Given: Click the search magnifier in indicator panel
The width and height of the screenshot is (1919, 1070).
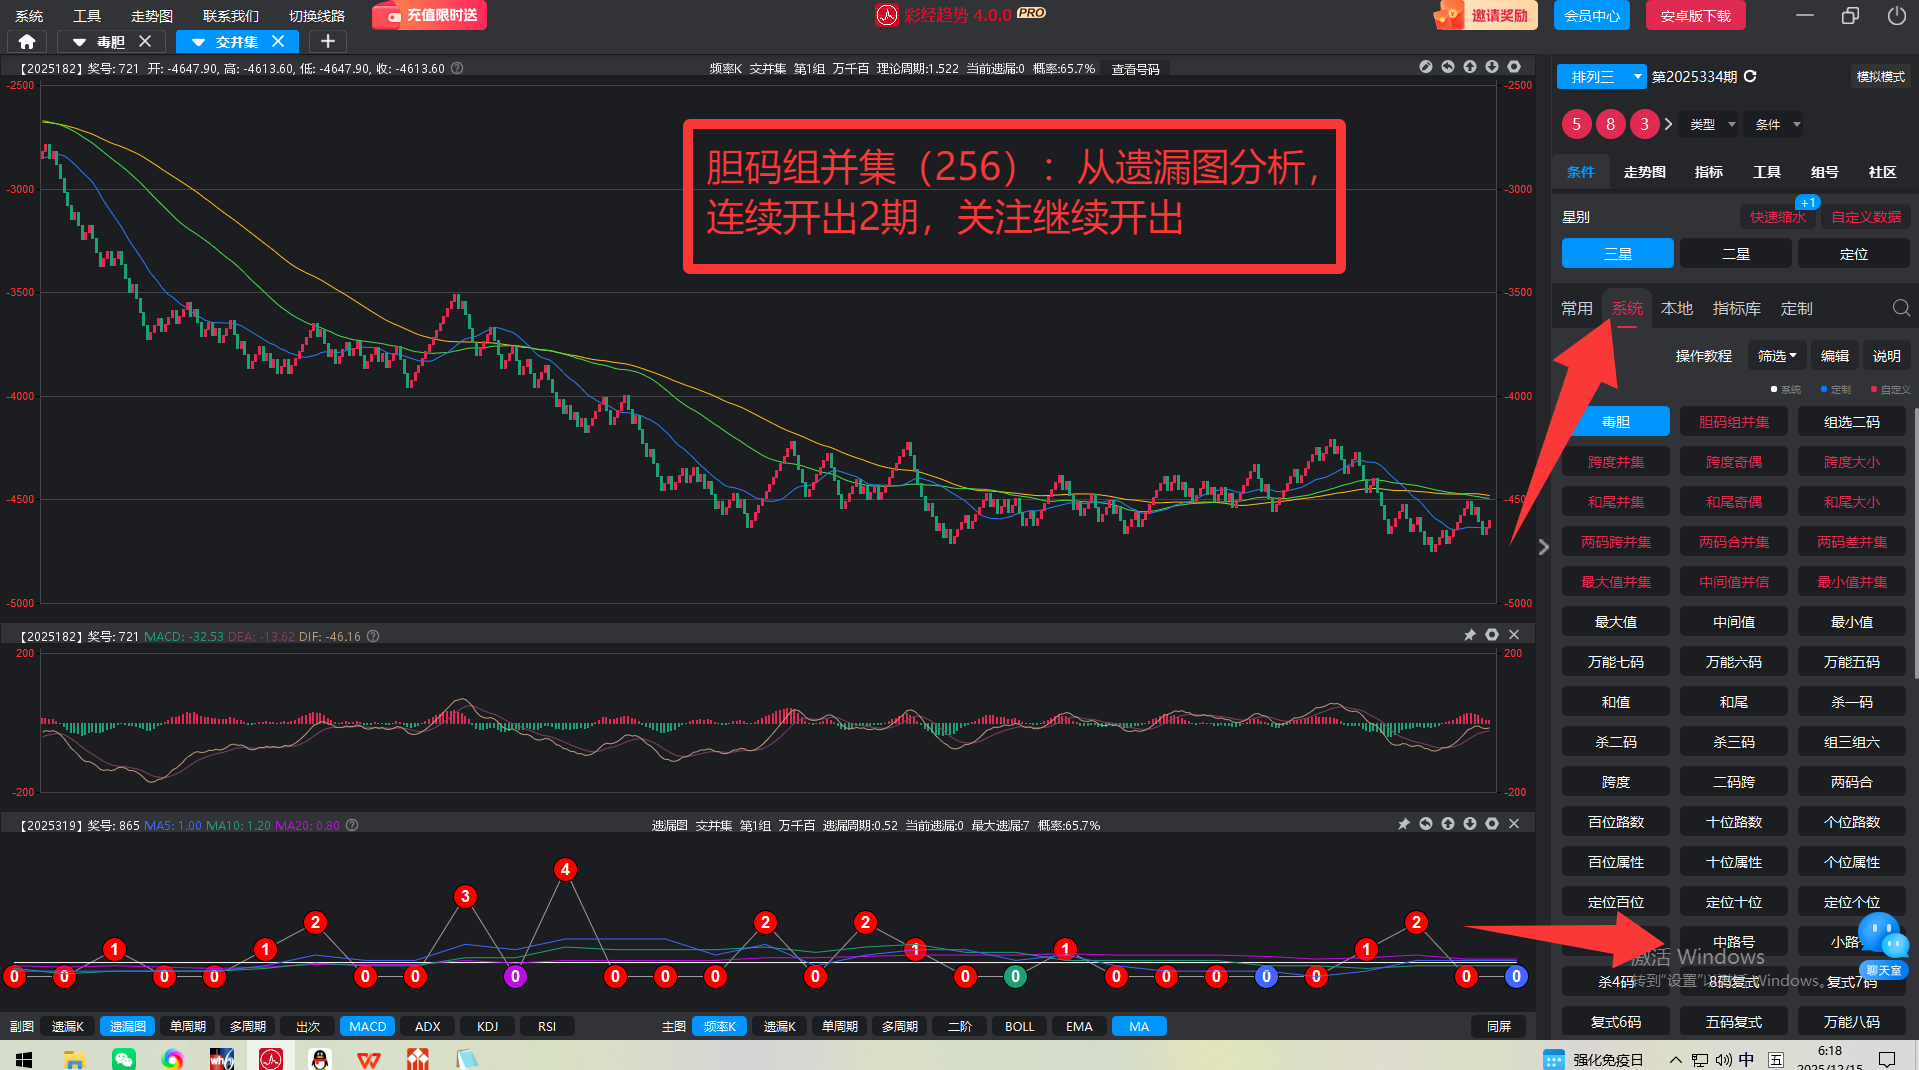Looking at the screenshot, I should (x=1900, y=308).
